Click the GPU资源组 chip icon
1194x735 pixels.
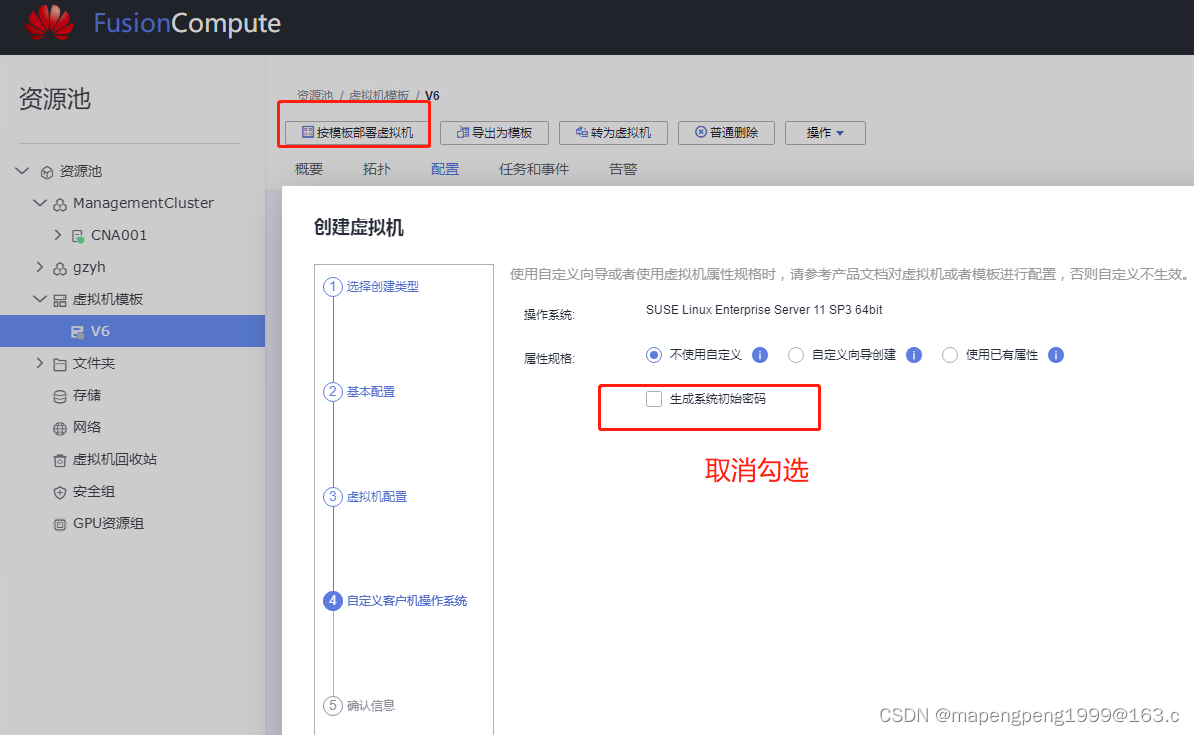(x=59, y=524)
